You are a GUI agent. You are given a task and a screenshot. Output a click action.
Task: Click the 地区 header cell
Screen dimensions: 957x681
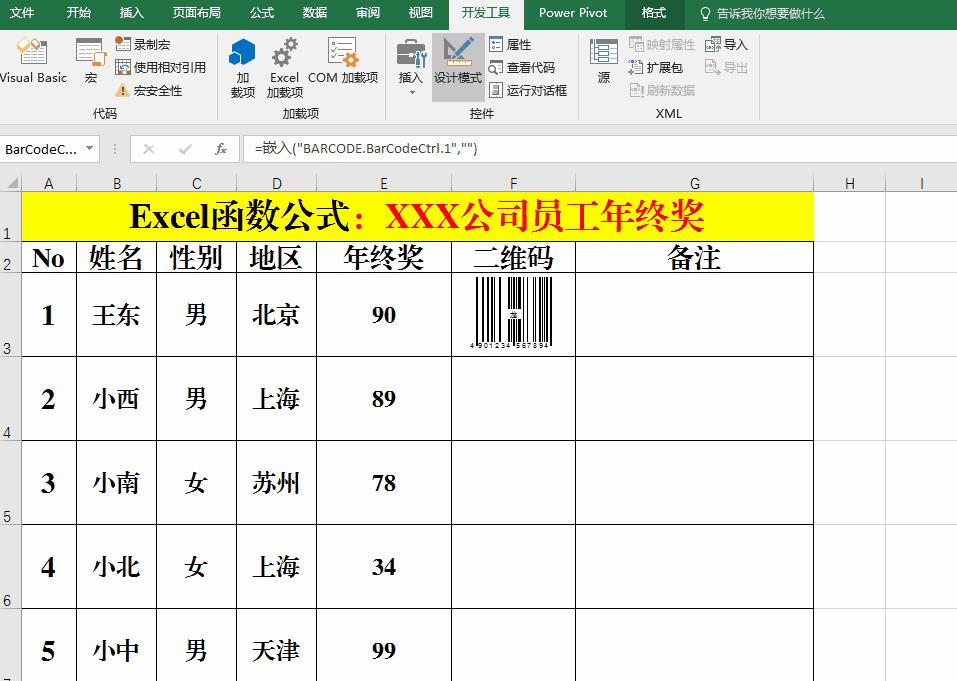[276, 258]
